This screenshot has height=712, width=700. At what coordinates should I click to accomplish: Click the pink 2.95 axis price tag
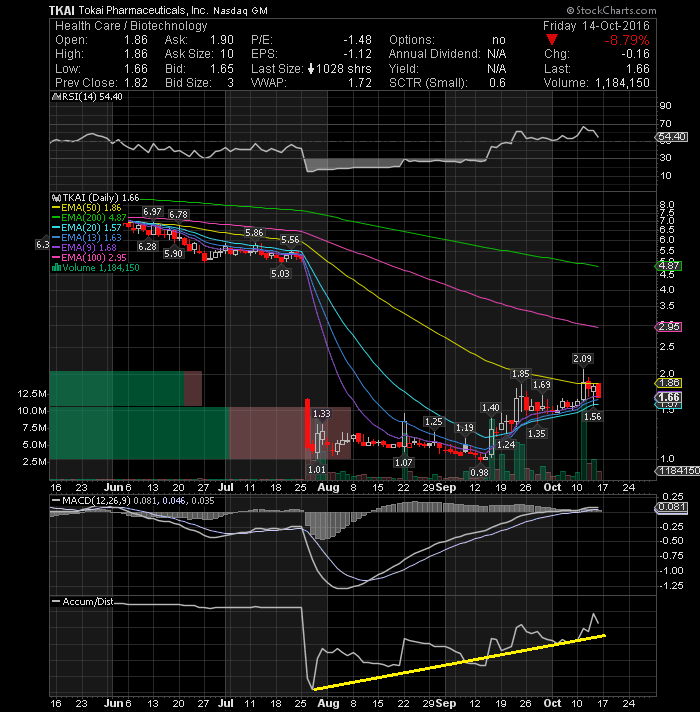click(x=668, y=327)
